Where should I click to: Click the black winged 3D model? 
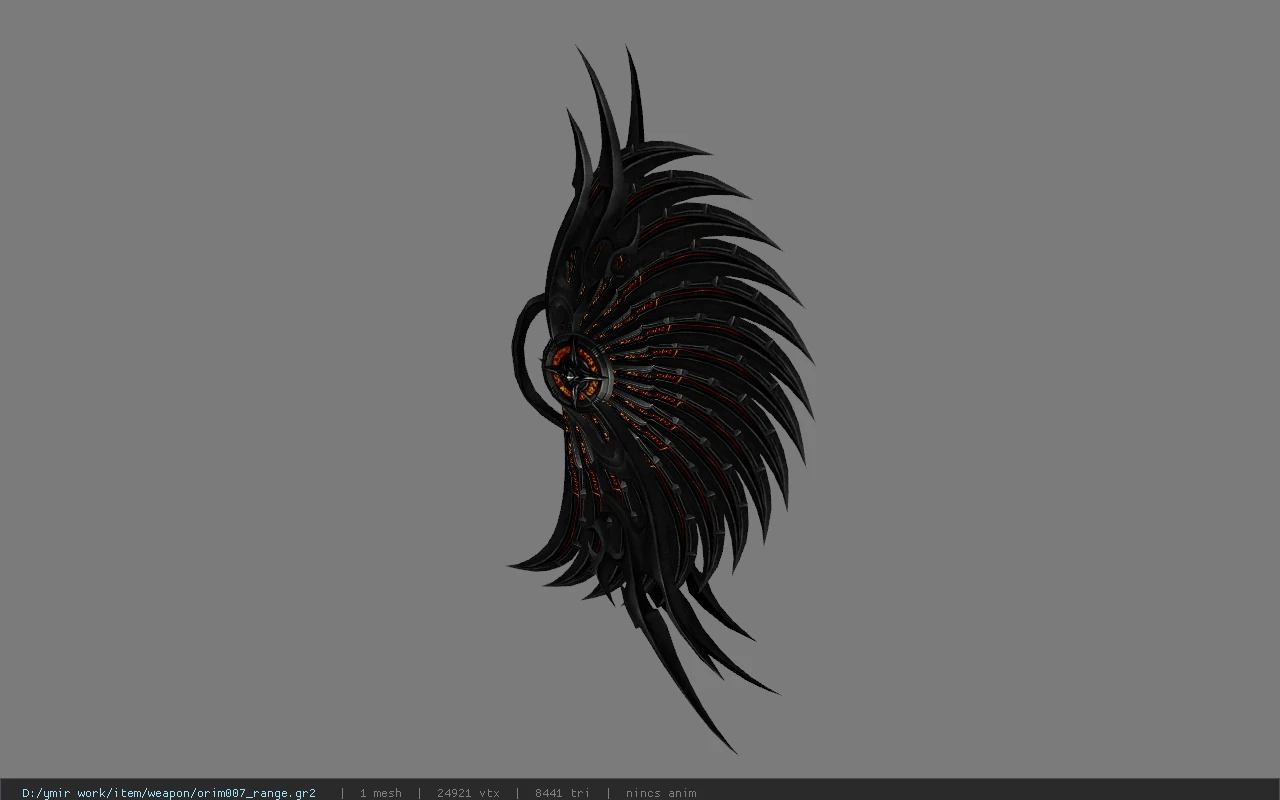(660, 400)
